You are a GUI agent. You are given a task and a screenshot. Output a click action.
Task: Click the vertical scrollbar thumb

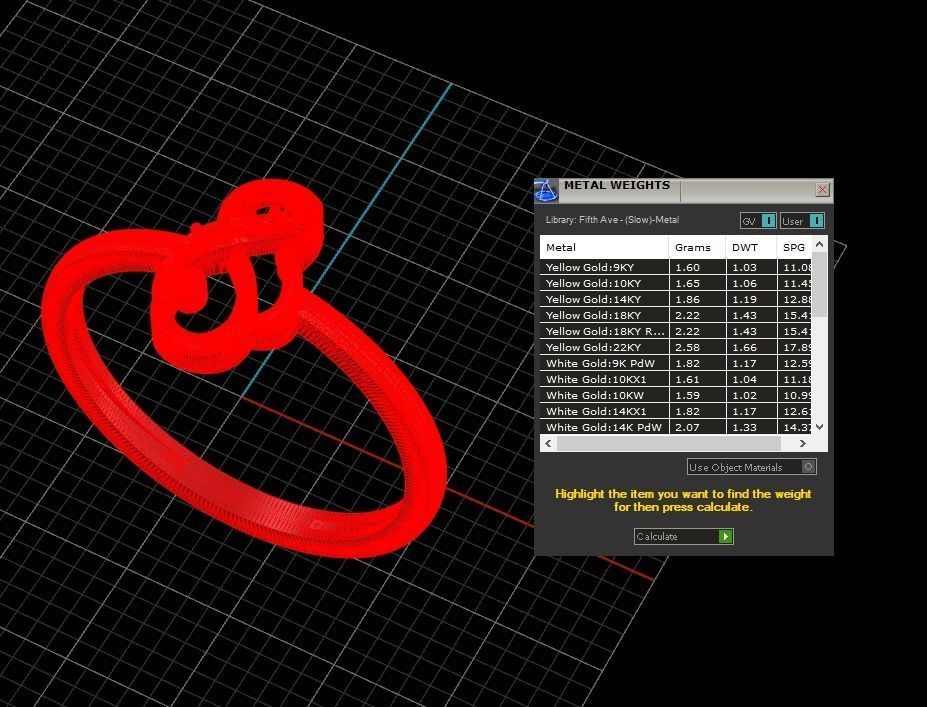[819, 285]
